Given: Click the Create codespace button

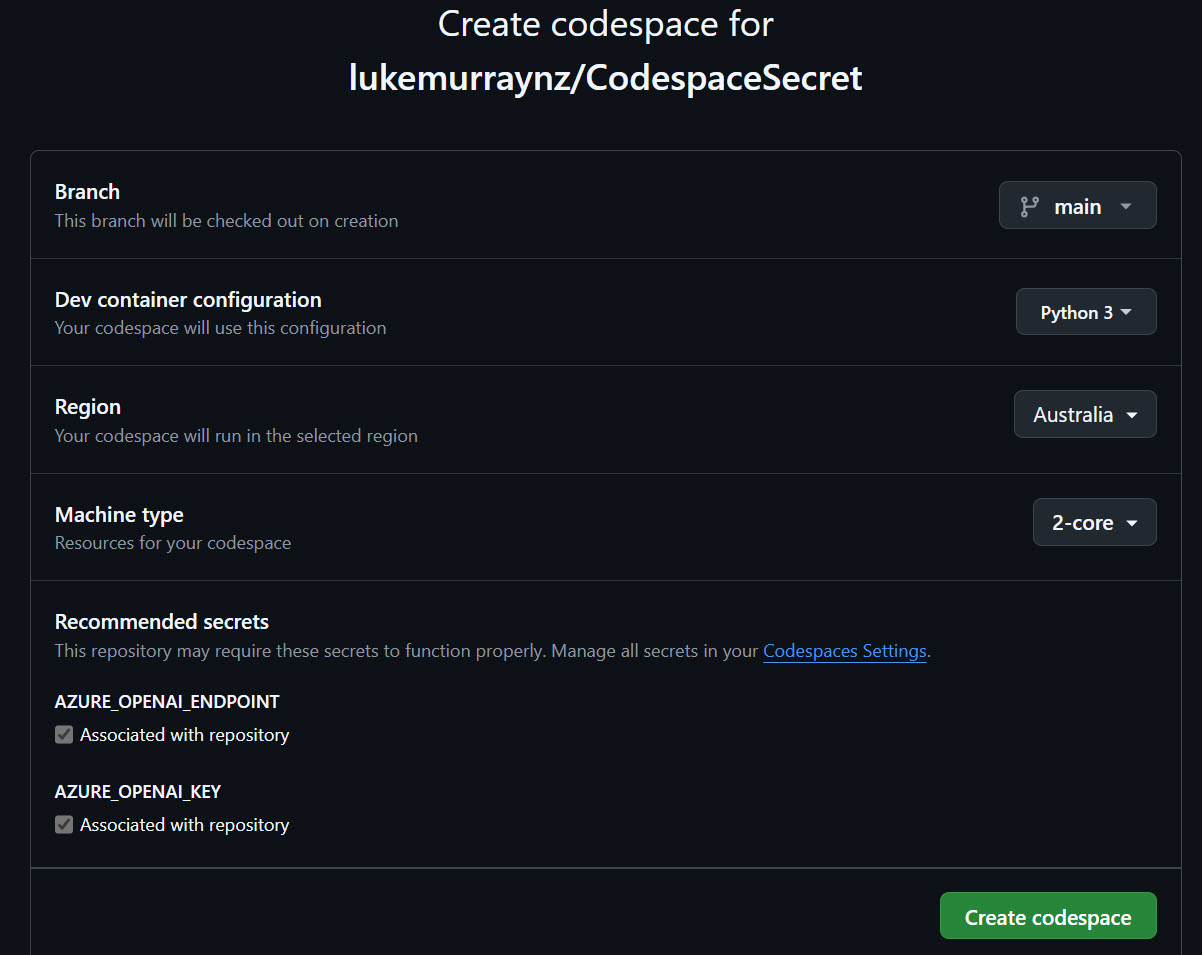Looking at the screenshot, I should 1048,917.
